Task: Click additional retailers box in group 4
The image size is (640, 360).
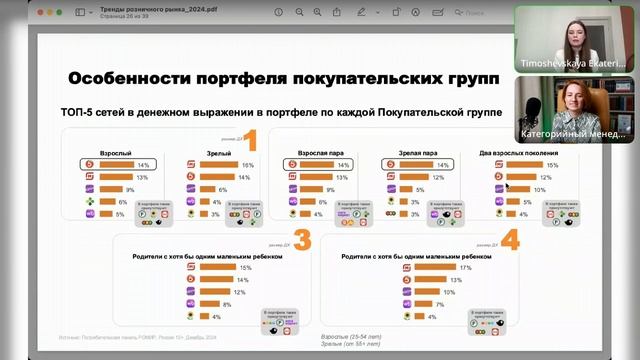Action: [x=487, y=322]
